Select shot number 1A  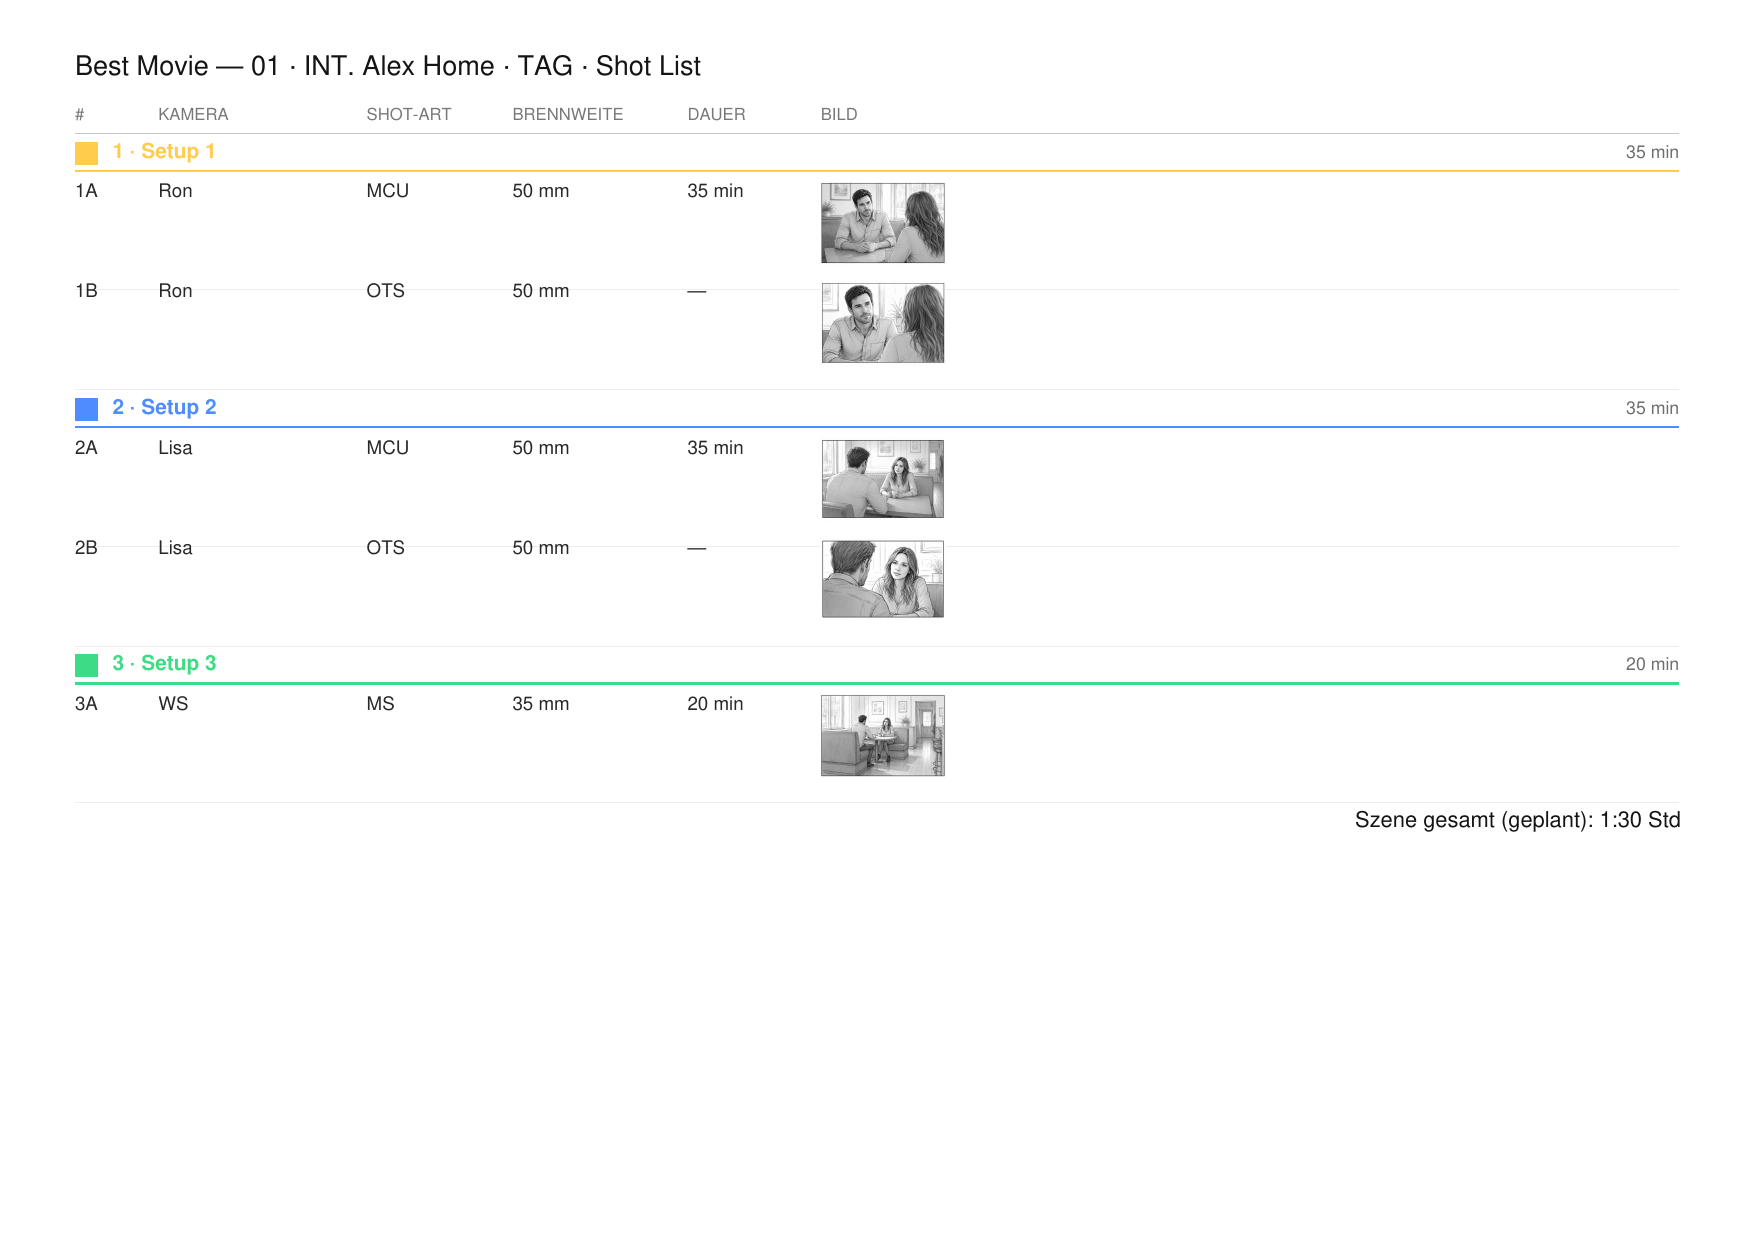(x=86, y=191)
